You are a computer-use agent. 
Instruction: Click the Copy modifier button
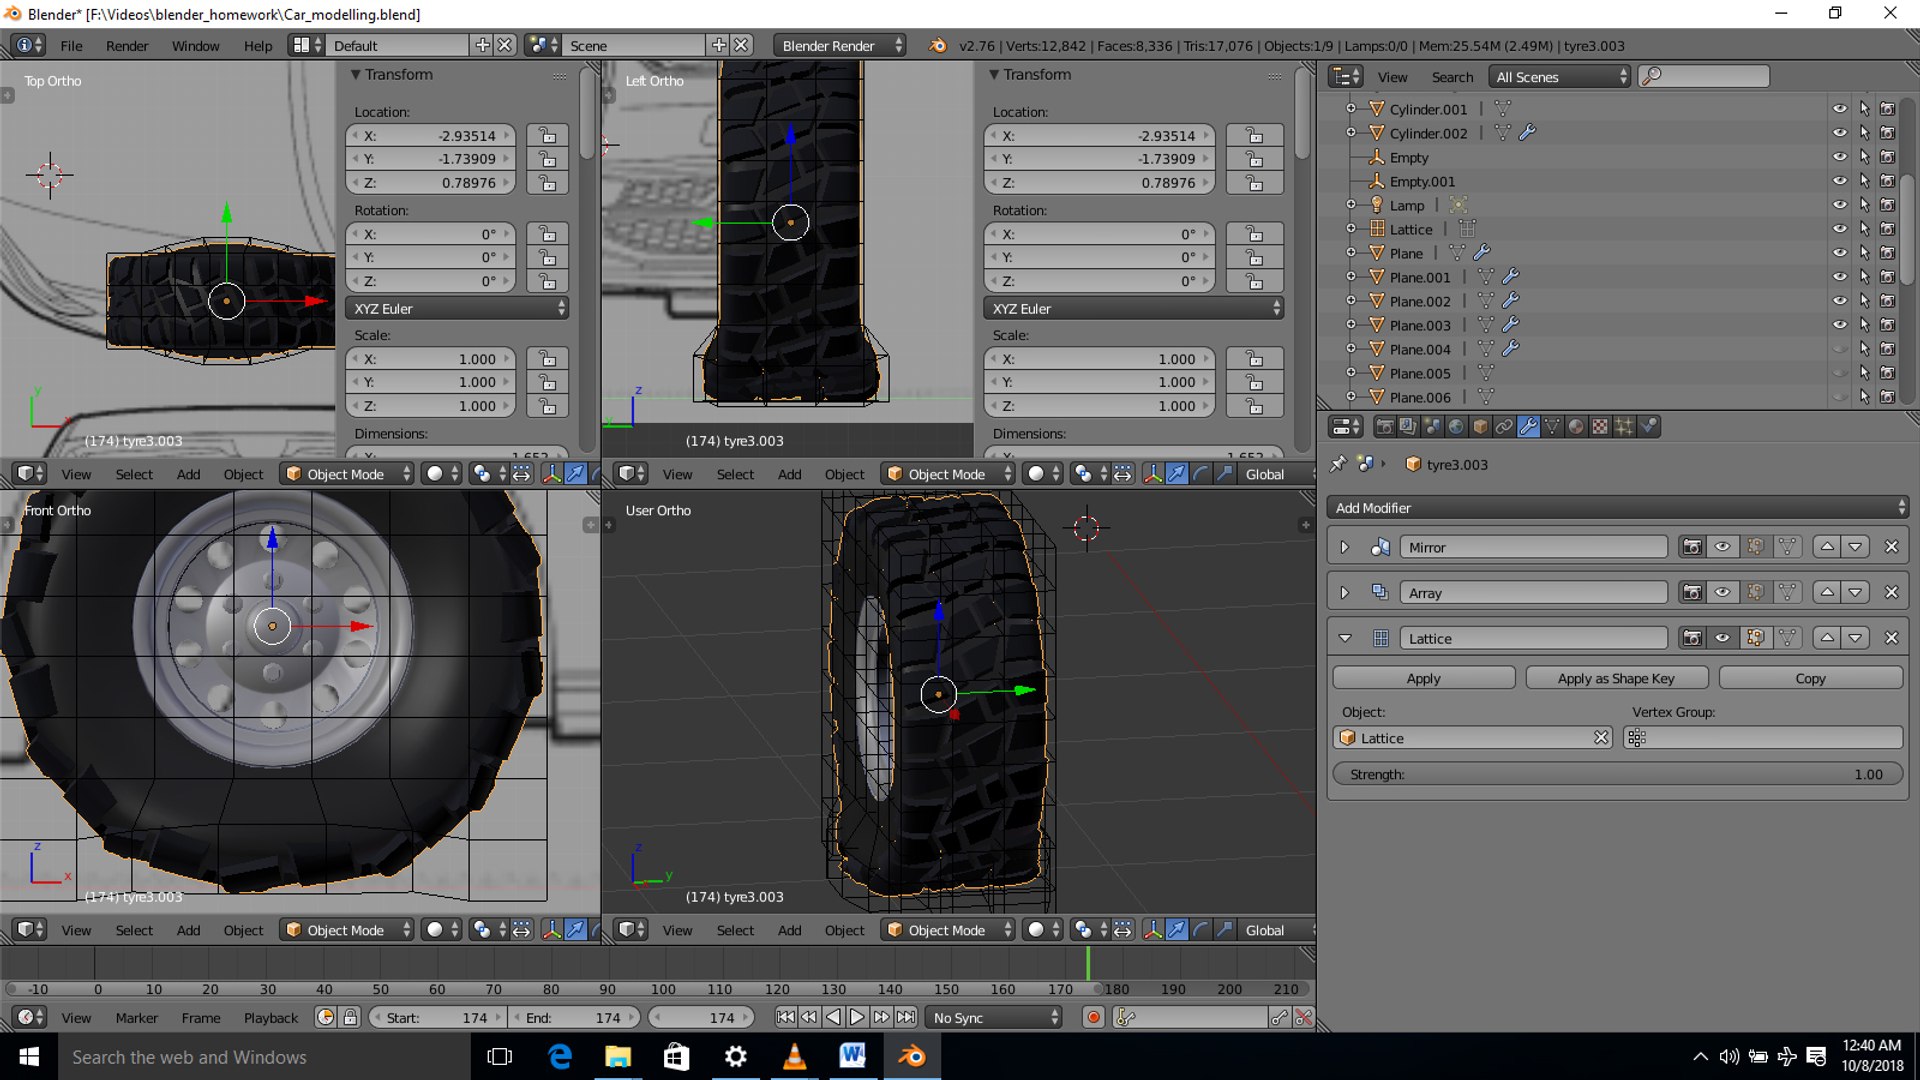pos(1810,678)
